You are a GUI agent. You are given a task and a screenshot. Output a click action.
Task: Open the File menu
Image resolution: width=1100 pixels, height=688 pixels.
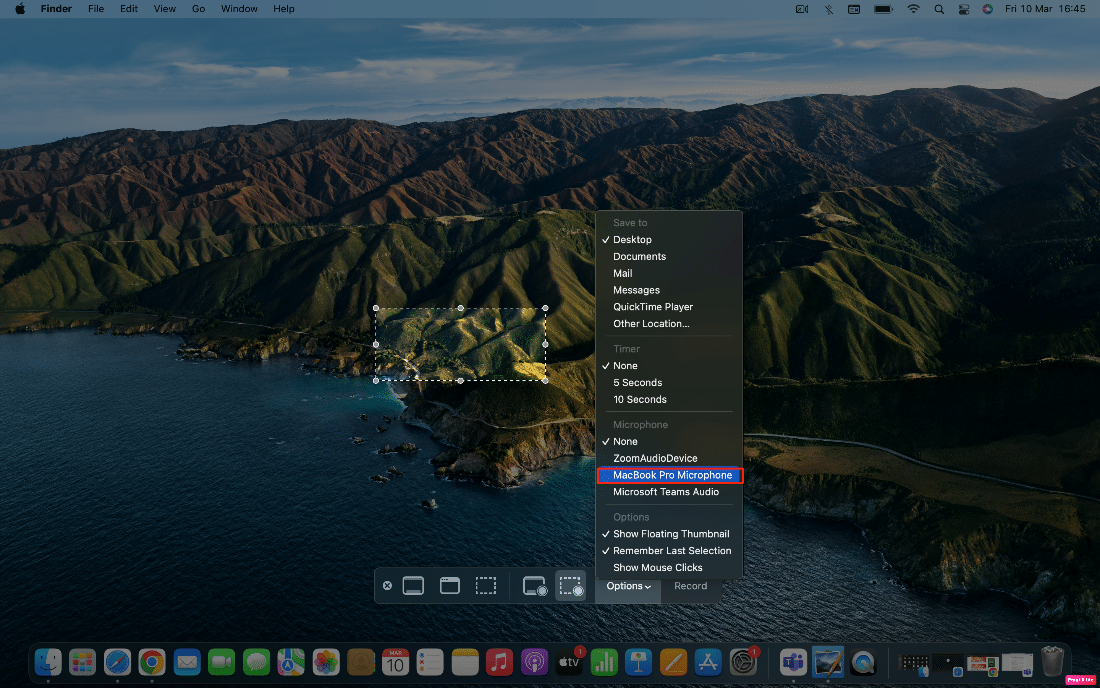(x=96, y=9)
